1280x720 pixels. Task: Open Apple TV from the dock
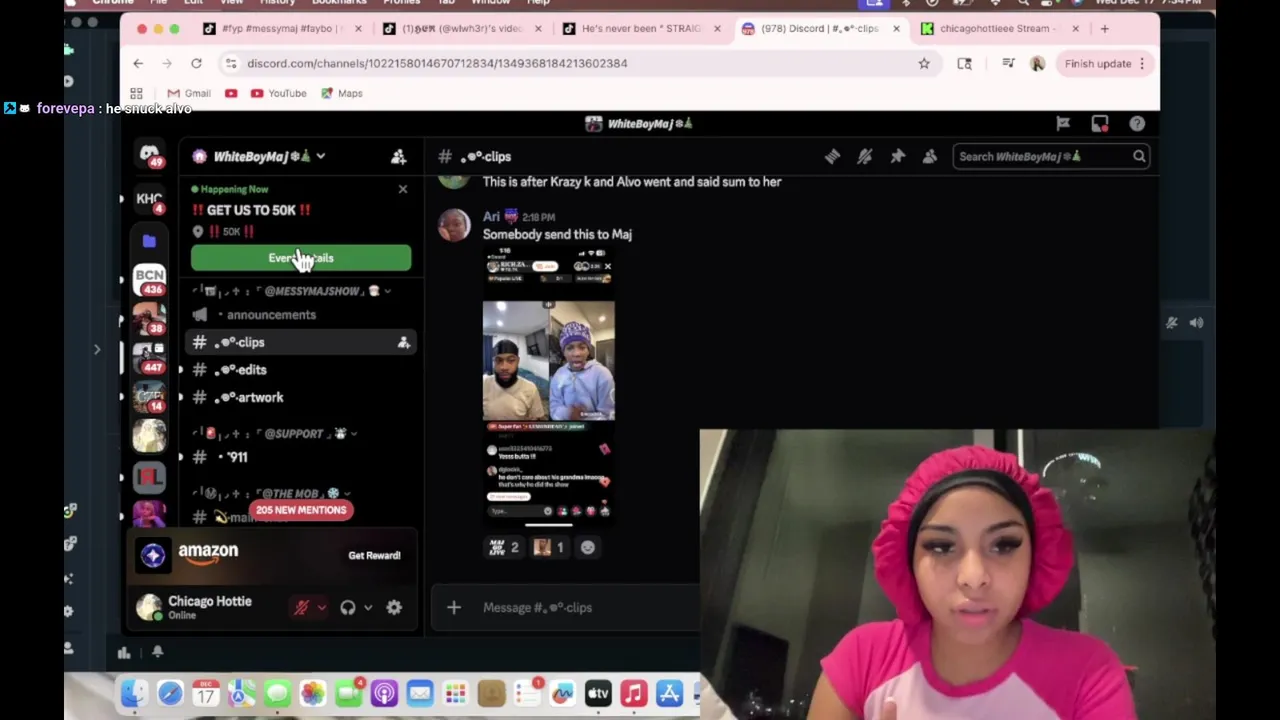tap(598, 693)
